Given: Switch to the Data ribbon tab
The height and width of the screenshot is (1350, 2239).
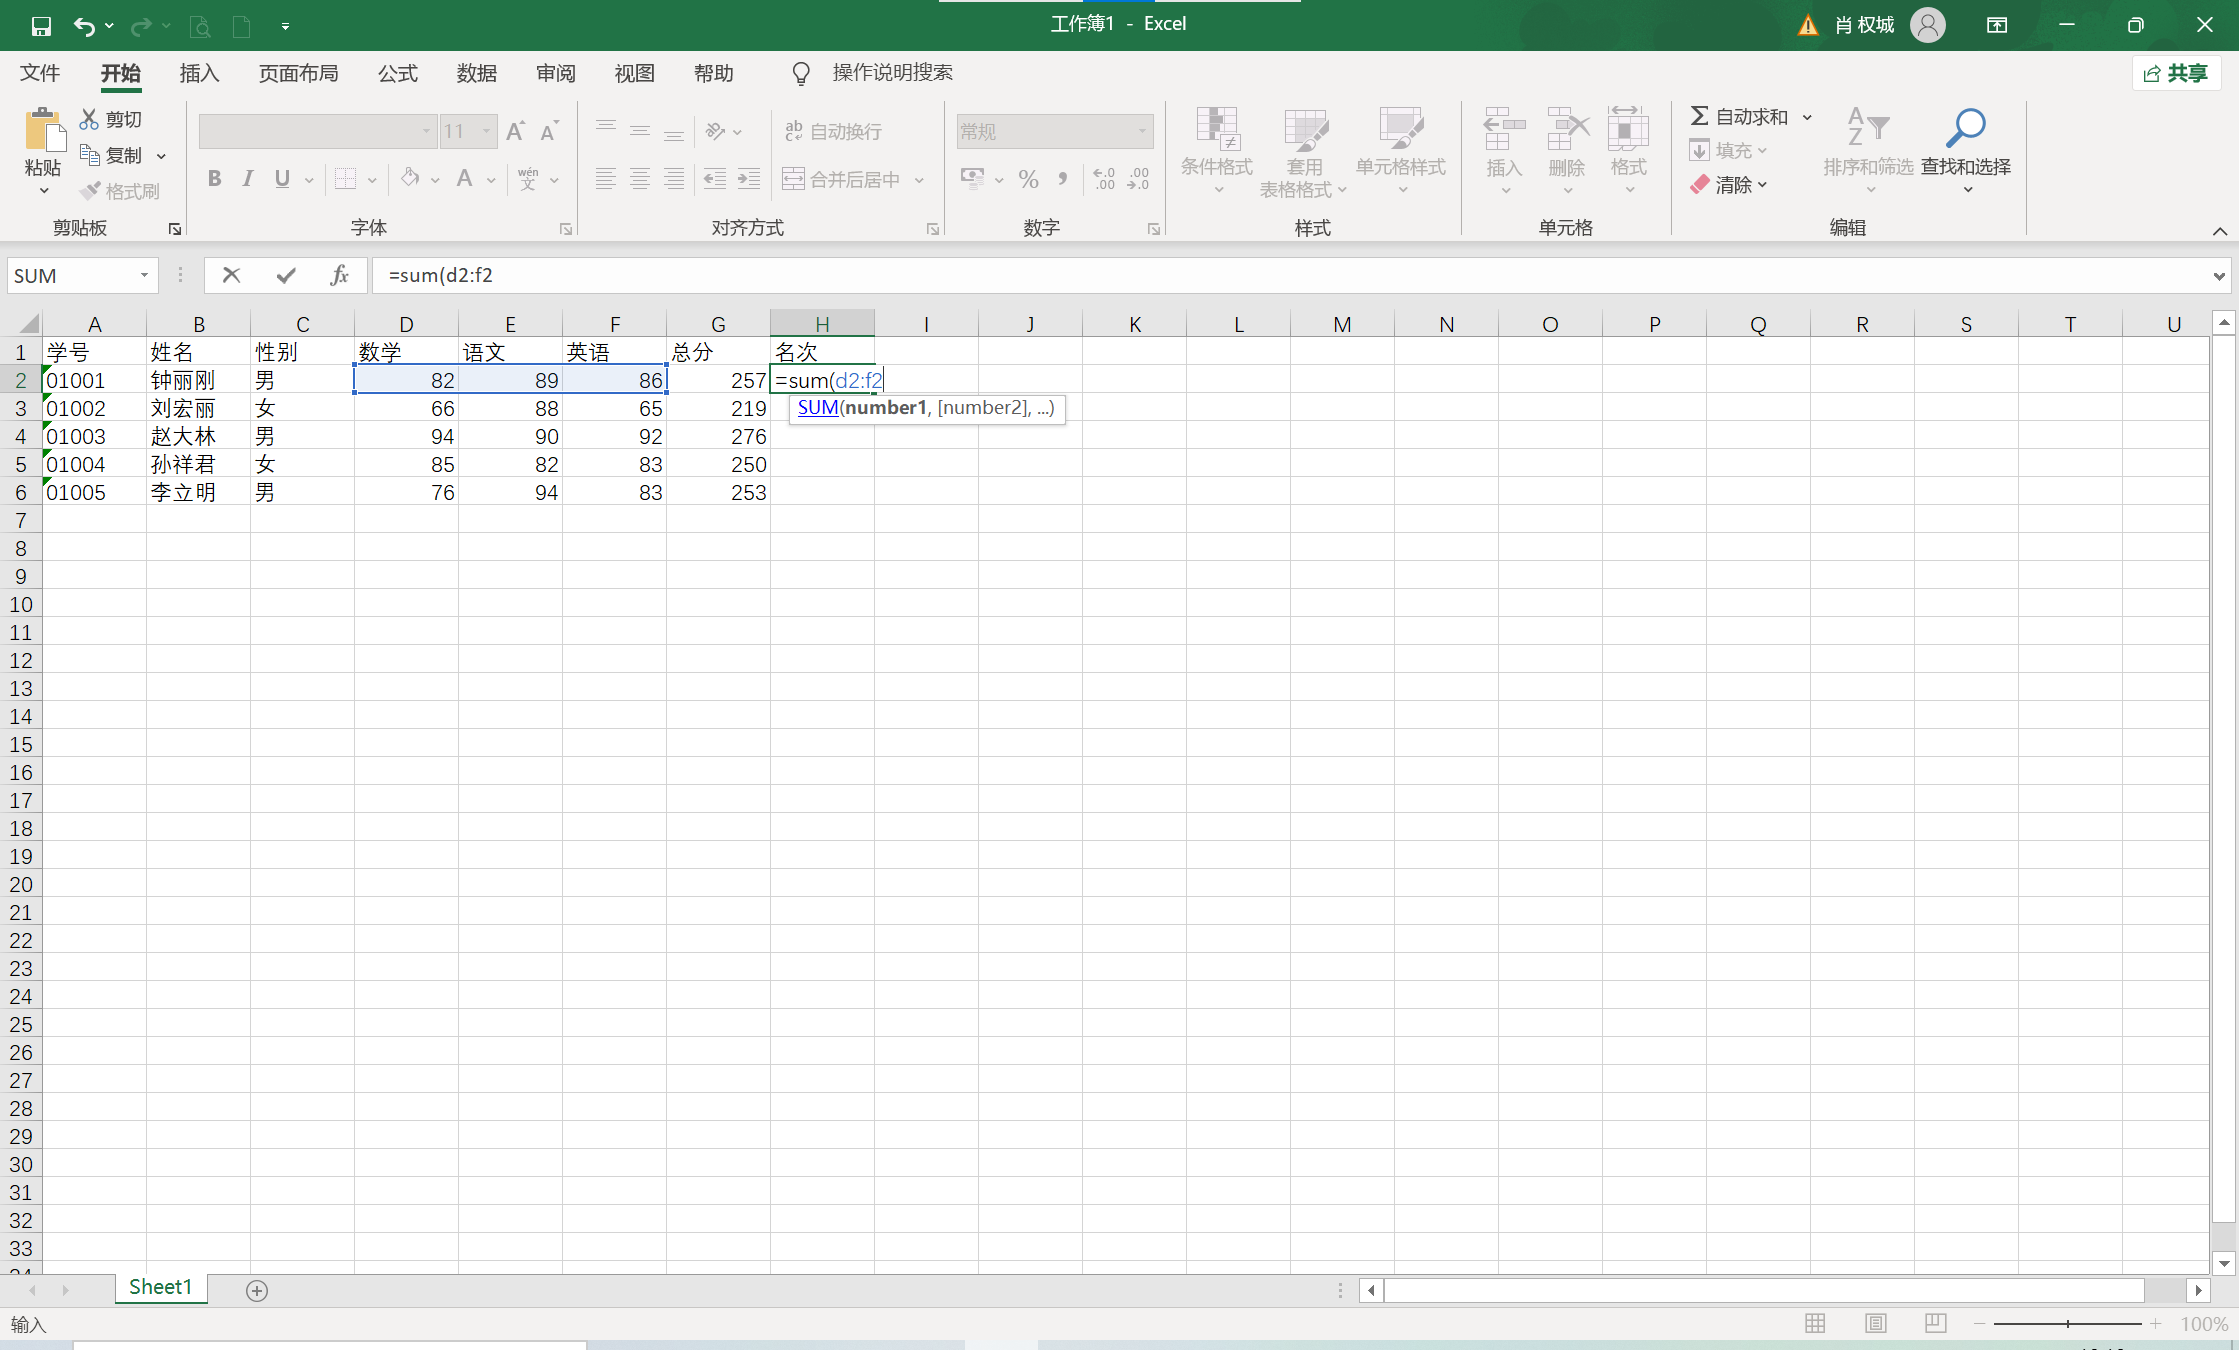Looking at the screenshot, I should click(x=476, y=73).
